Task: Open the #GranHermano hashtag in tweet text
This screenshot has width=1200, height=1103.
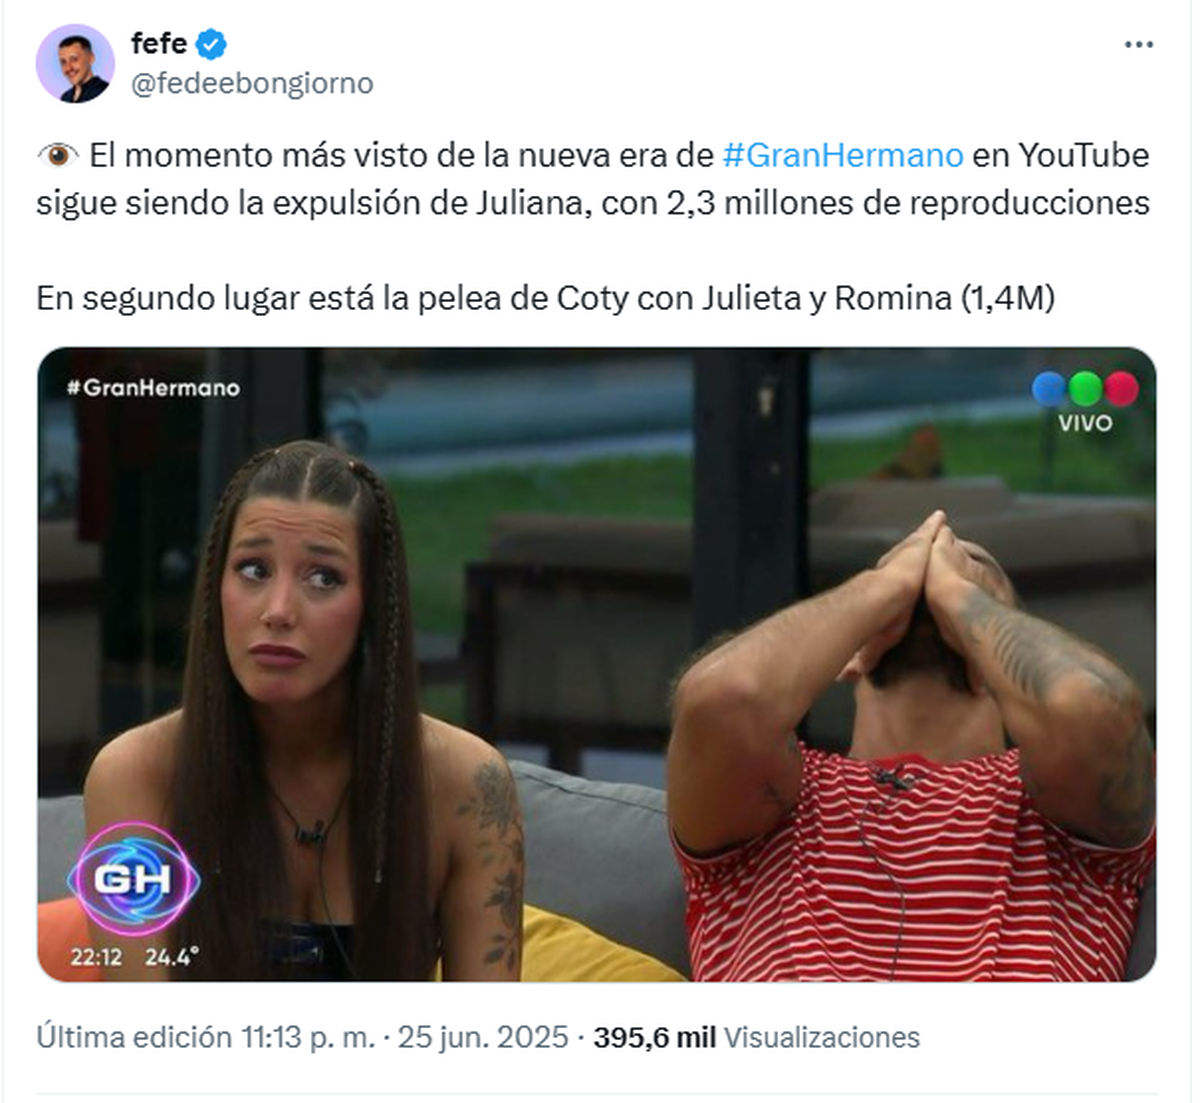Action: (843, 155)
